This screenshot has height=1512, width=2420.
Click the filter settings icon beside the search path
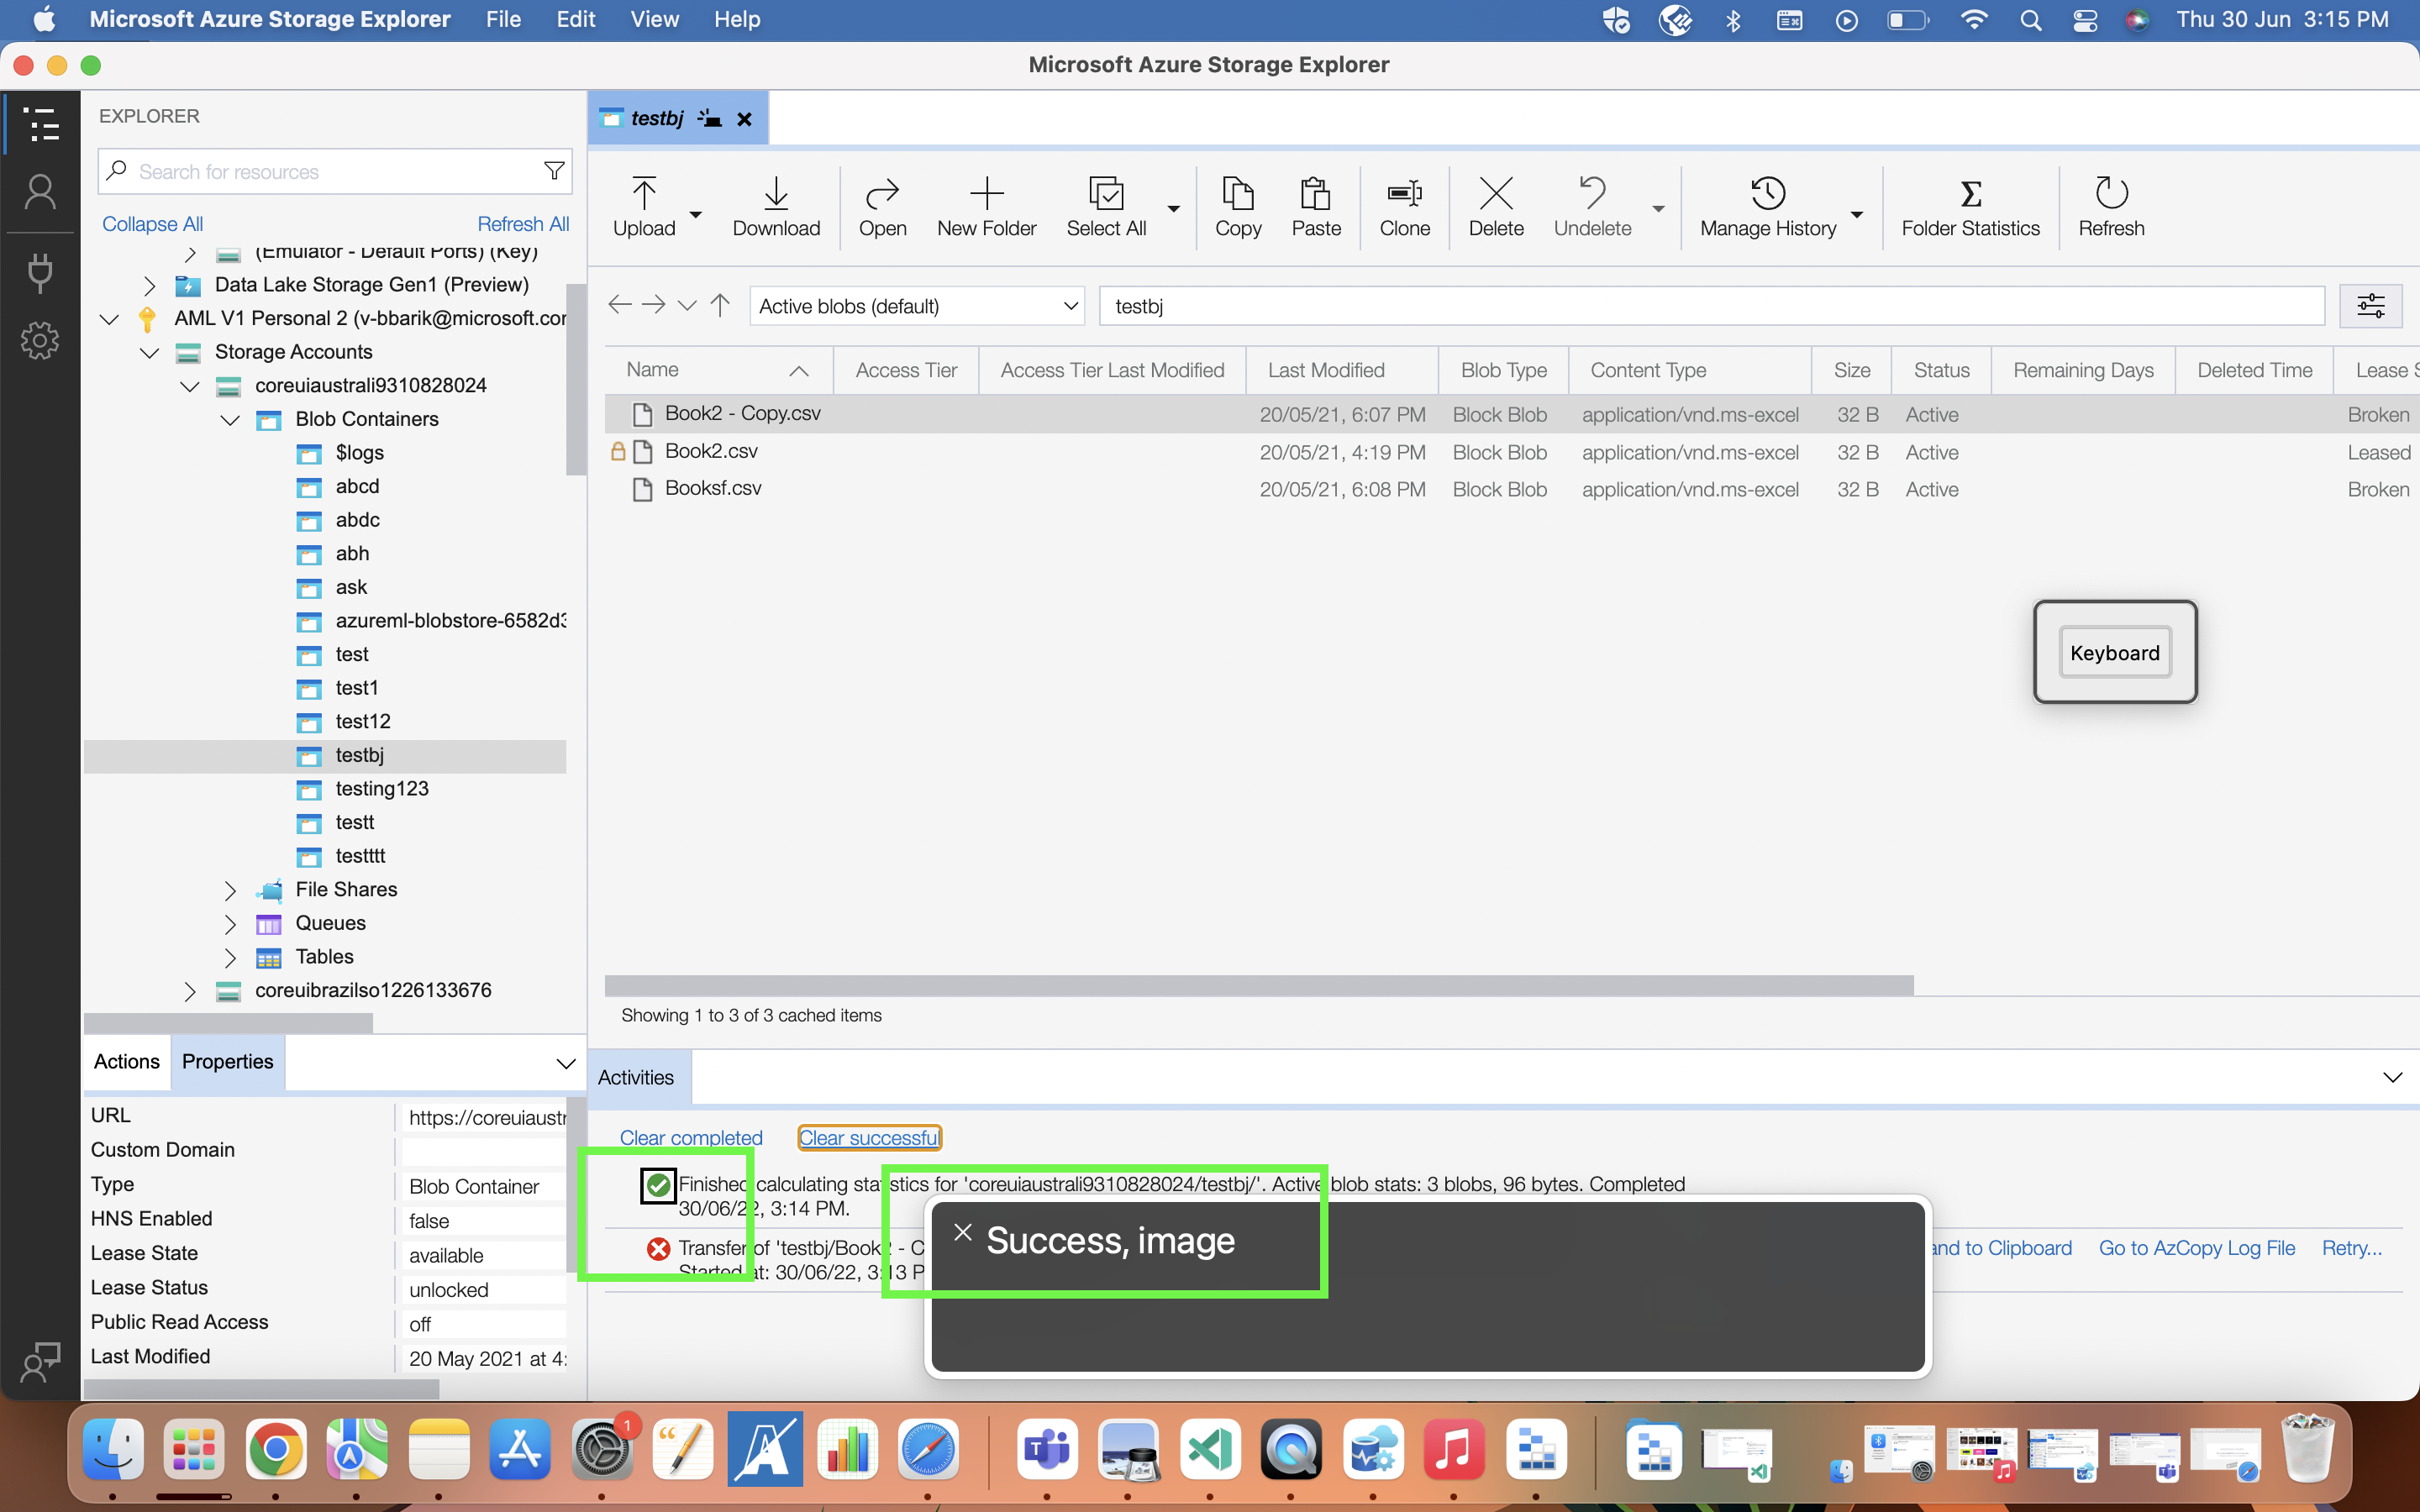click(x=2371, y=306)
